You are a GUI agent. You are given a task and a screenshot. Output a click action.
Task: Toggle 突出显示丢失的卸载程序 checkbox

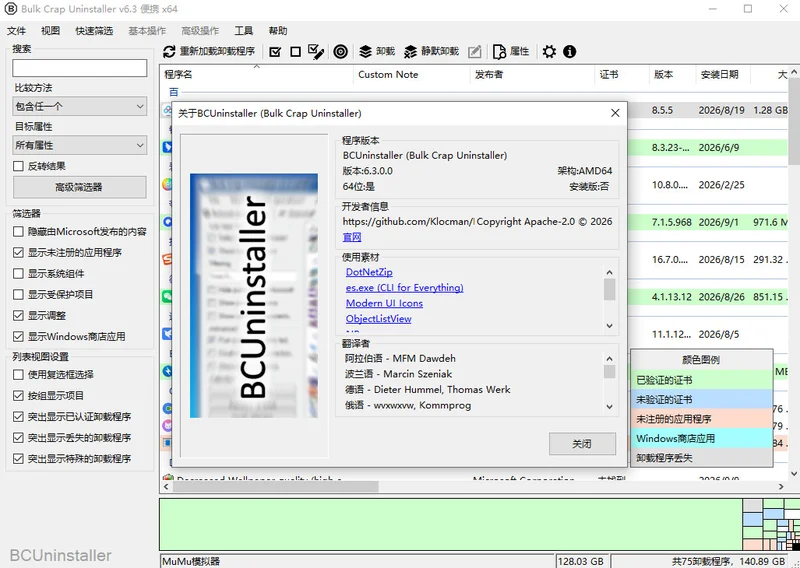tap(18, 437)
